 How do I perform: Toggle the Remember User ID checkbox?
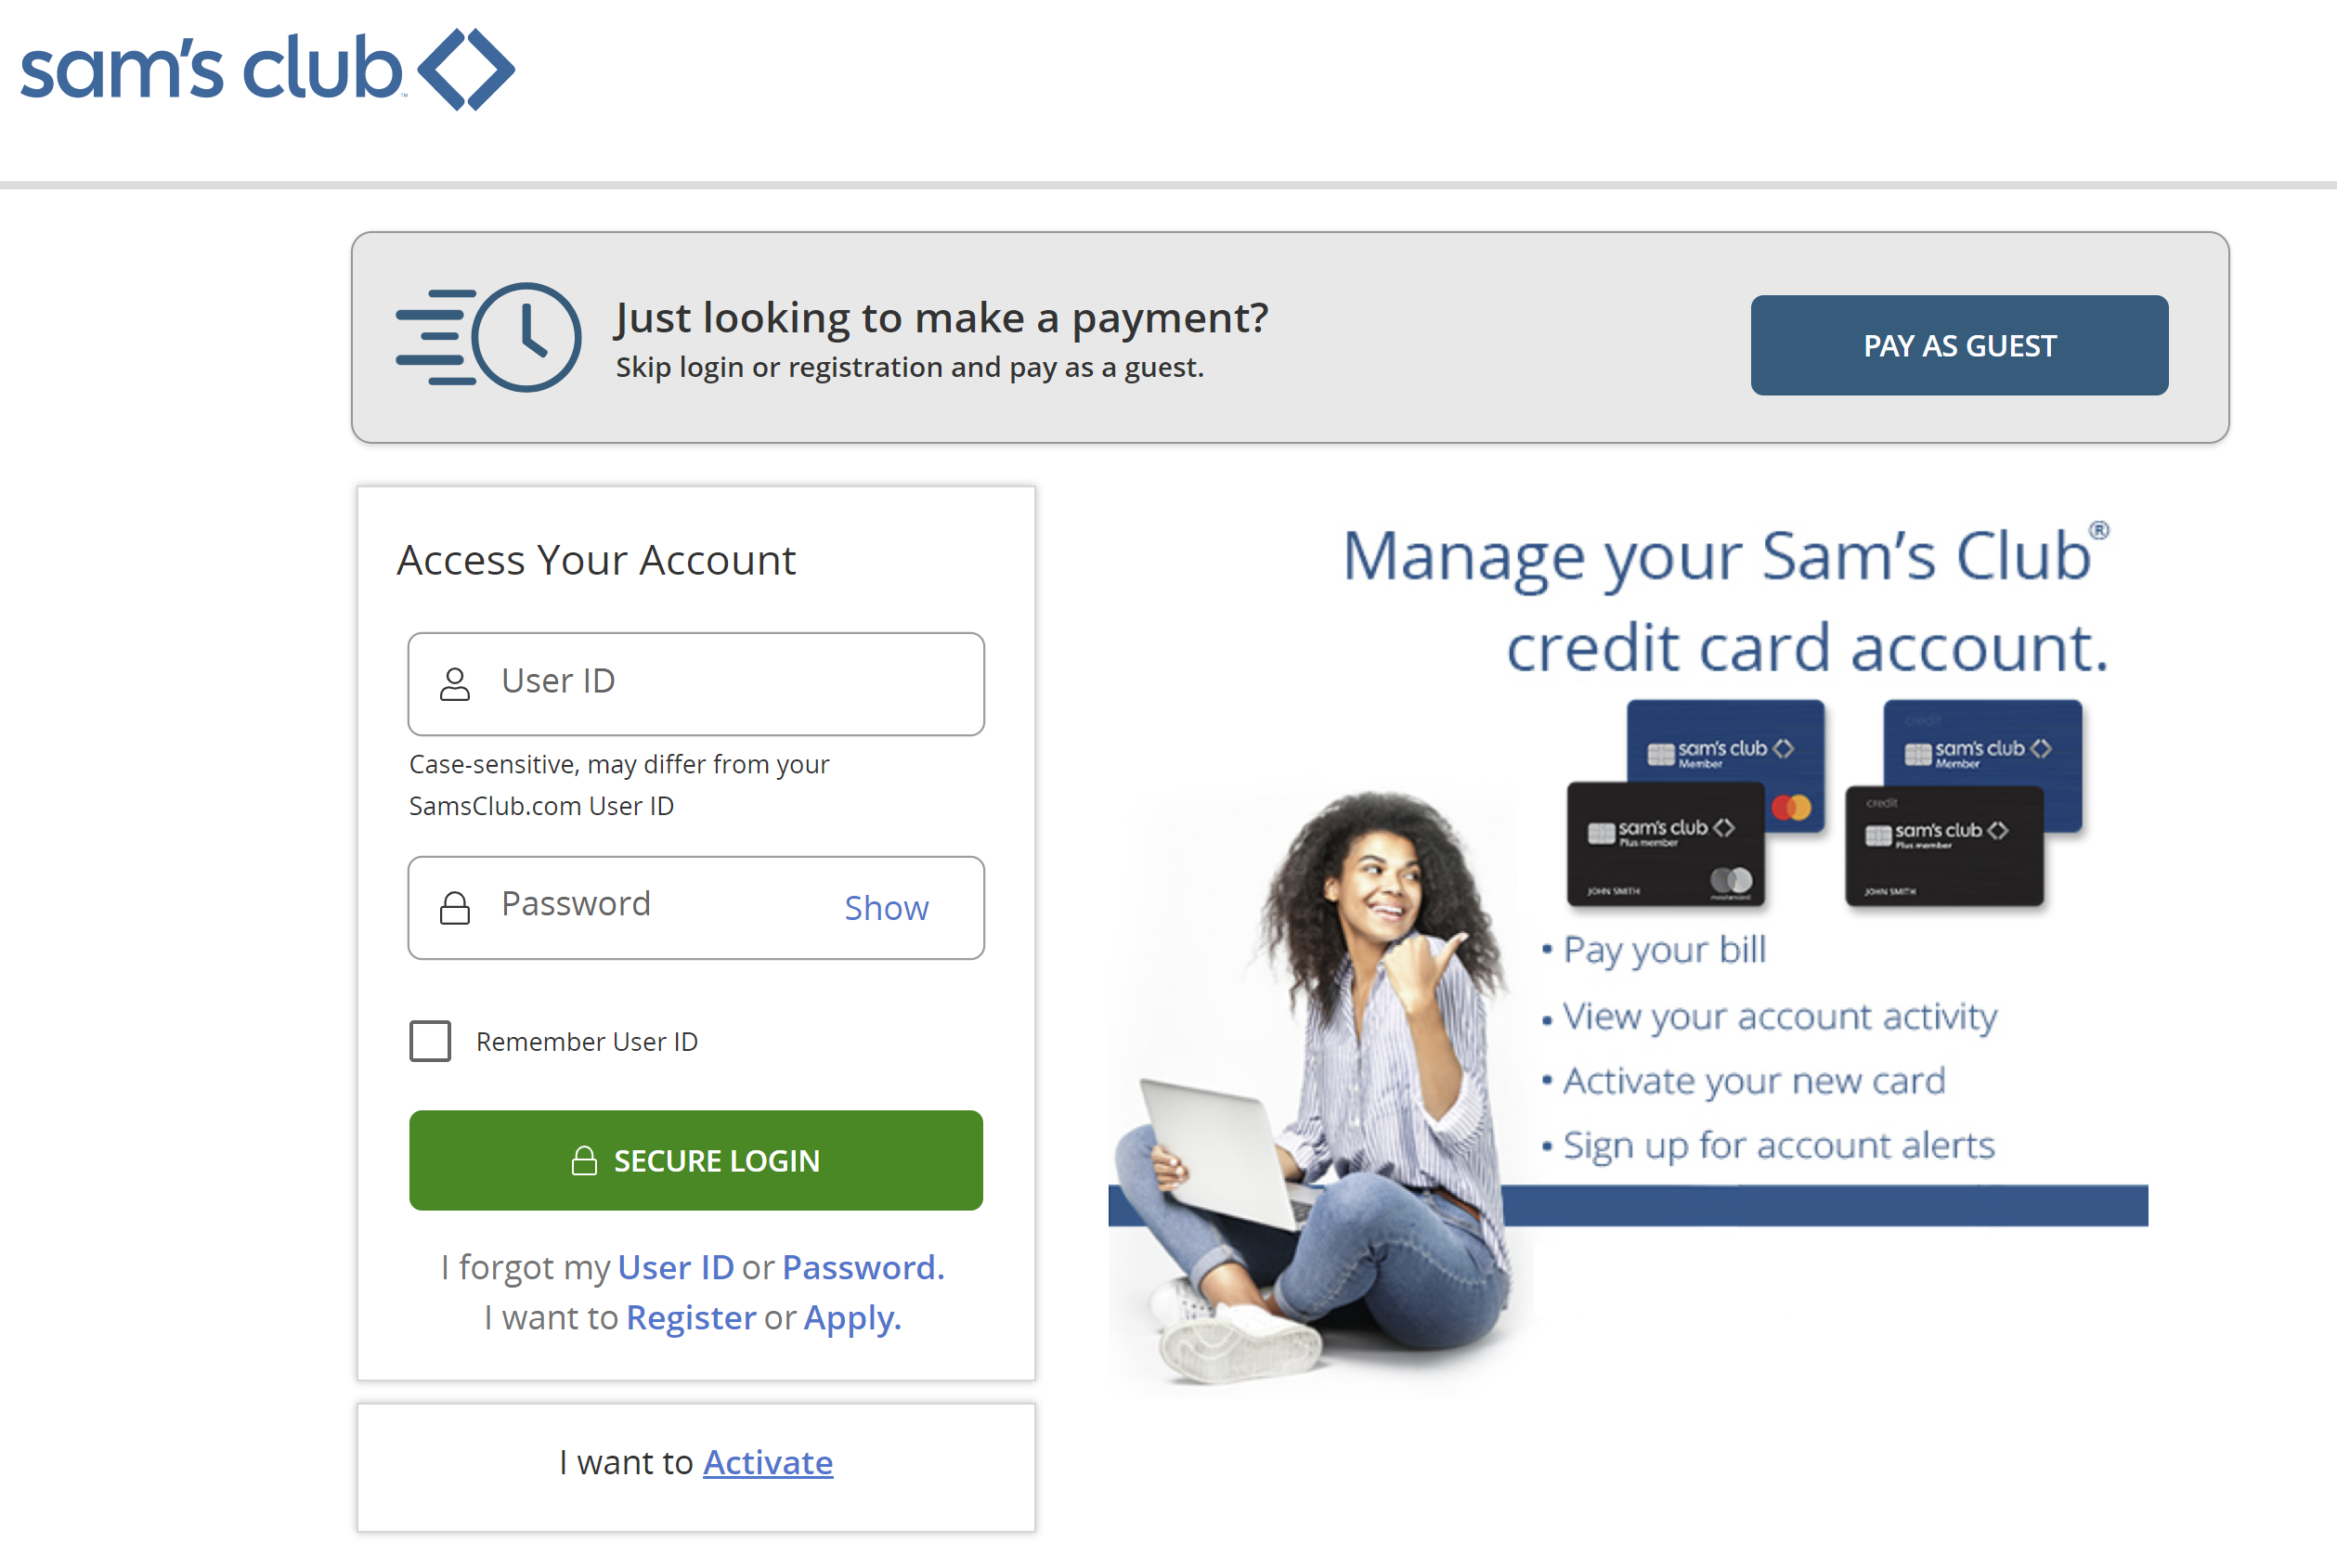pos(433,1040)
